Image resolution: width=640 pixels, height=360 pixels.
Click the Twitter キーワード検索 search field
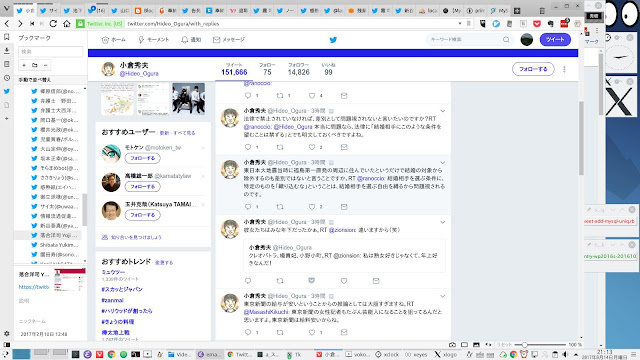pos(465,40)
